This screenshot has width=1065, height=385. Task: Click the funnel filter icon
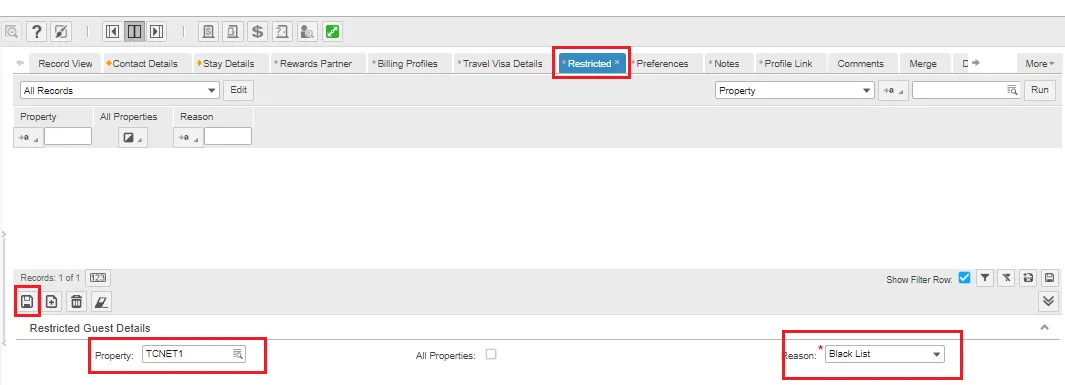click(x=985, y=278)
